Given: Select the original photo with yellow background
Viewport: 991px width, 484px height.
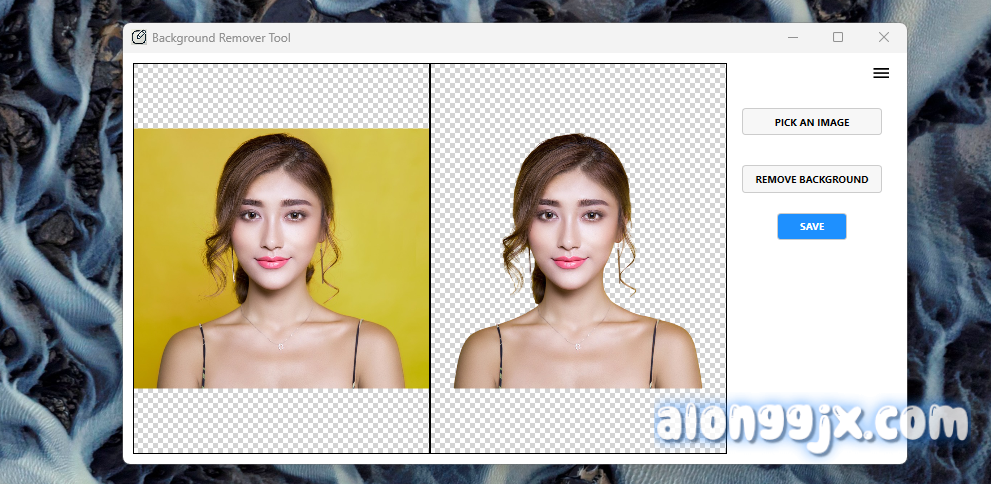Looking at the screenshot, I should click(281, 258).
